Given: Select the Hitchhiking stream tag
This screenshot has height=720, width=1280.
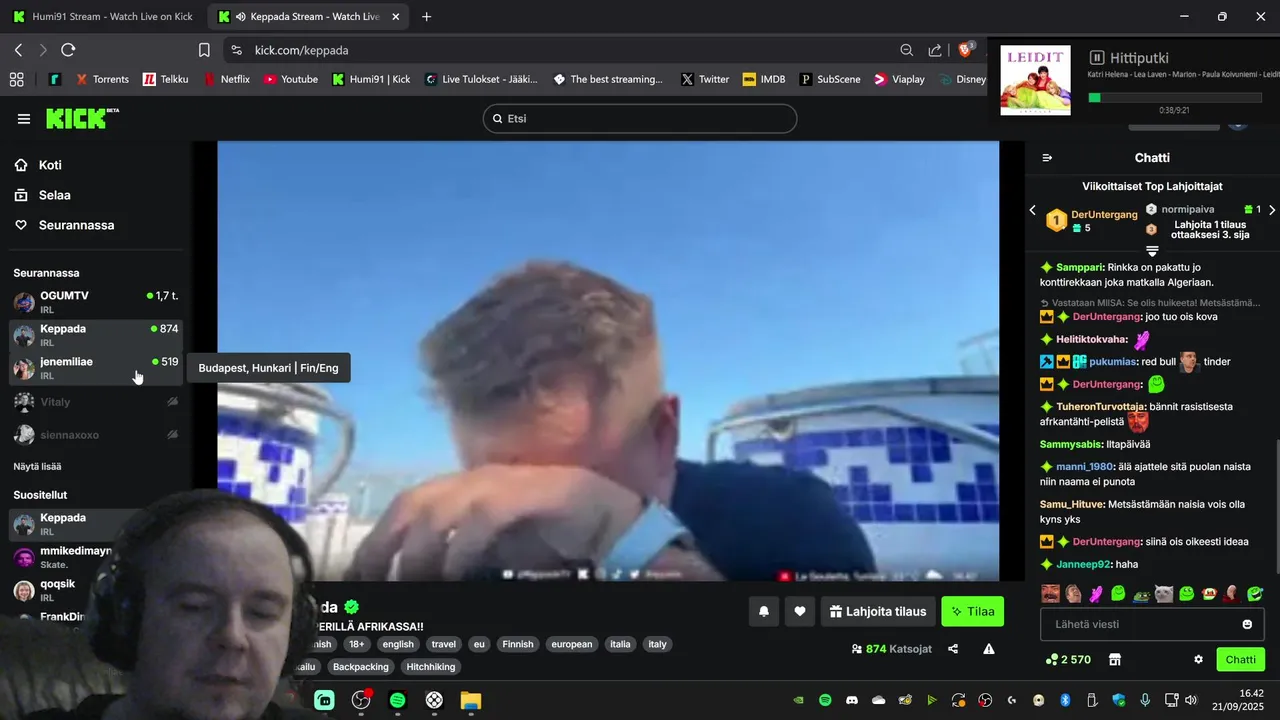Looking at the screenshot, I should (431, 667).
